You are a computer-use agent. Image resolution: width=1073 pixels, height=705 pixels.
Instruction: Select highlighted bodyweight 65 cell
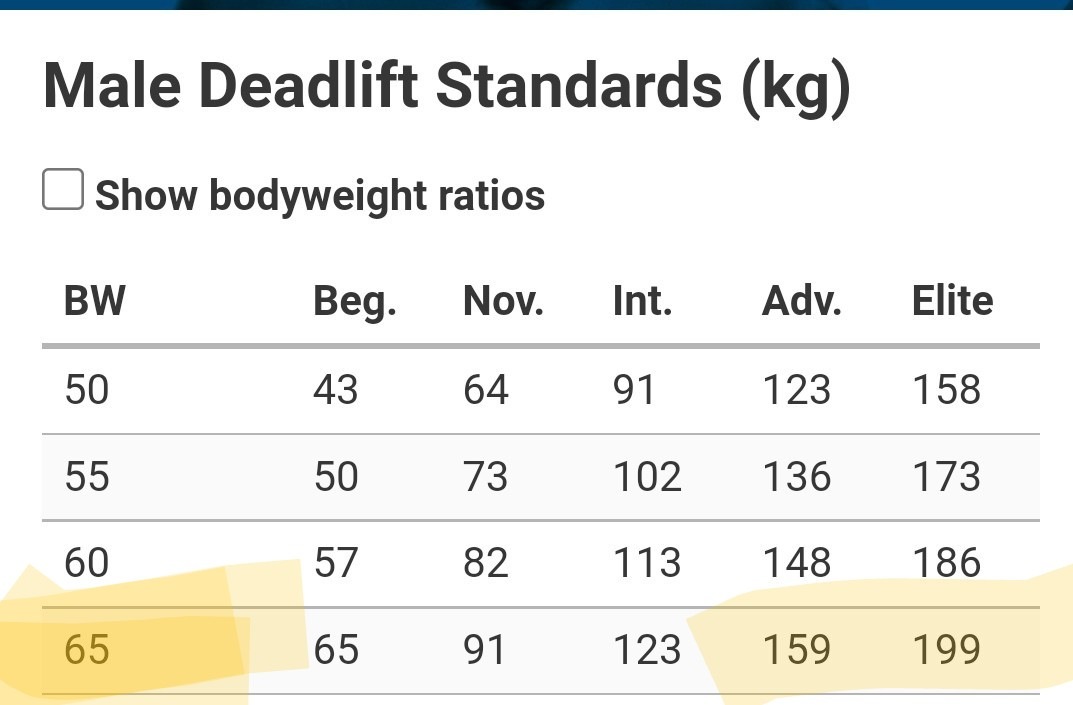[x=87, y=650]
